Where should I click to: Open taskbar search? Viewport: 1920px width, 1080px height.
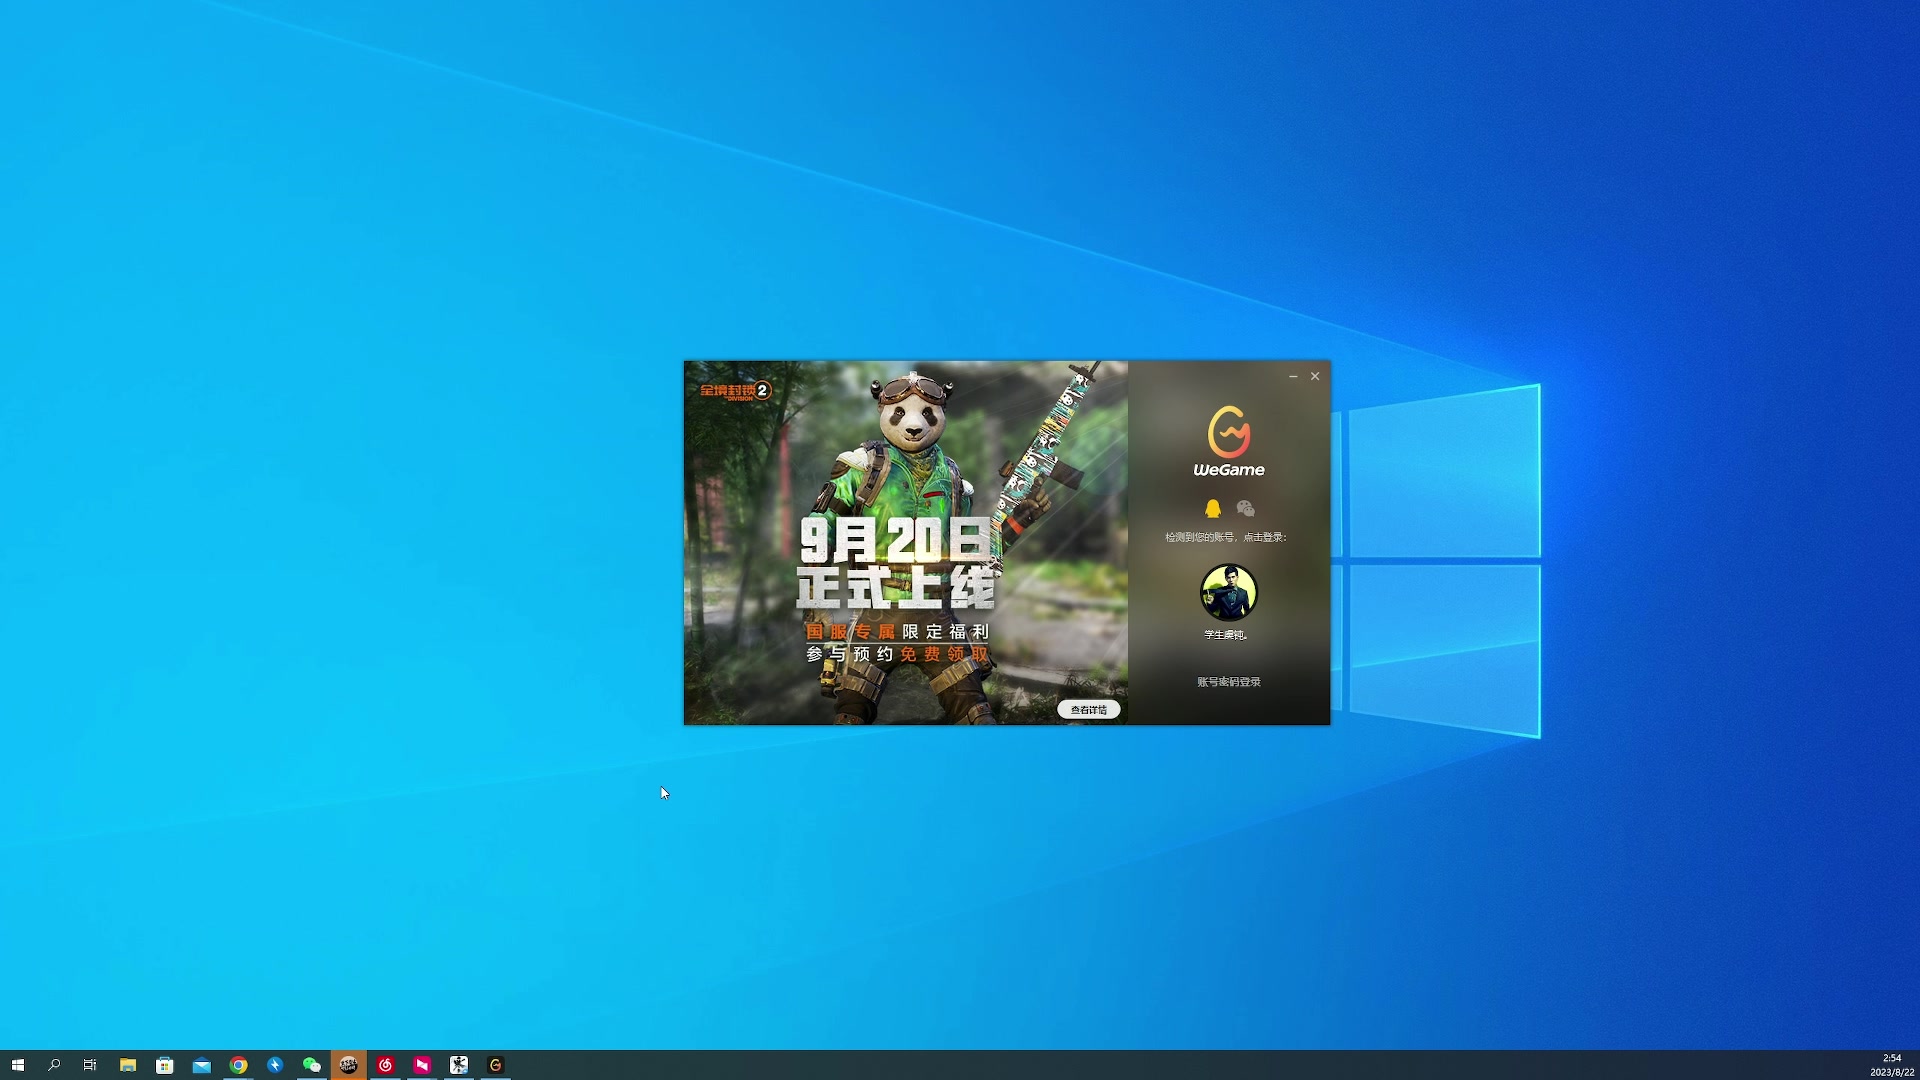pyautogui.click(x=54, y=1065)
